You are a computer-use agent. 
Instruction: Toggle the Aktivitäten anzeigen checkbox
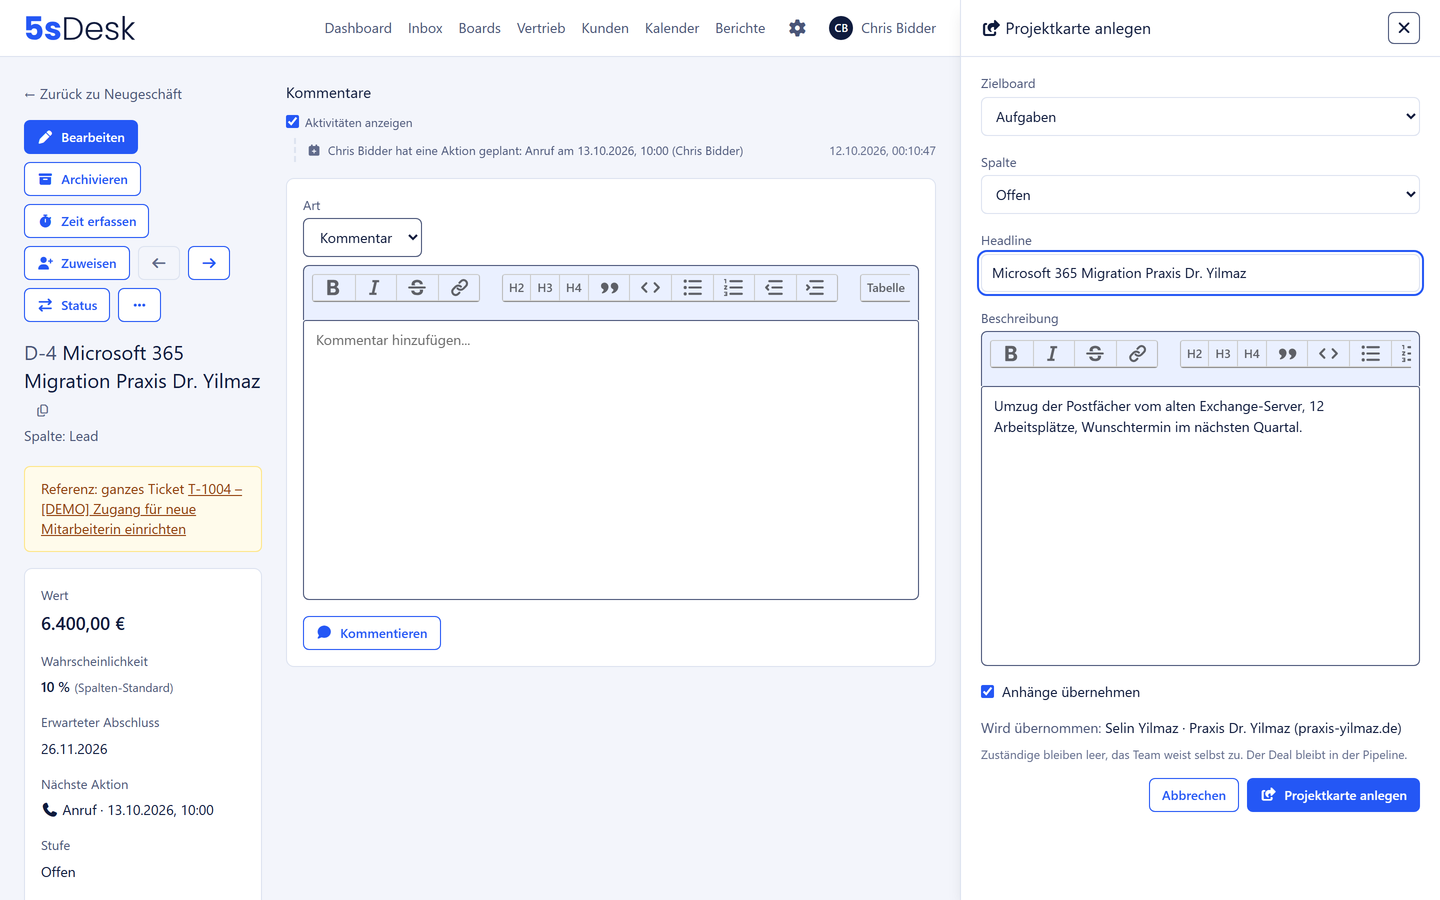293,122
